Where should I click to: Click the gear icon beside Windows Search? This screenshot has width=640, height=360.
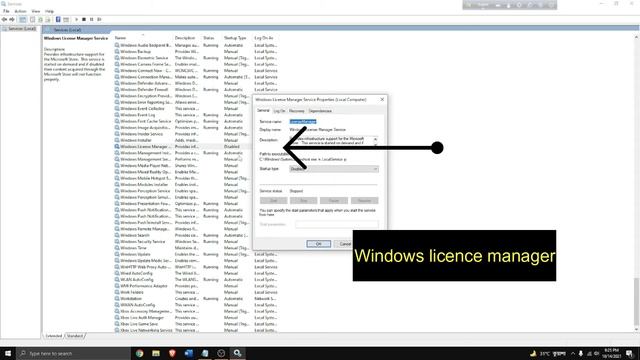[117, 235]
